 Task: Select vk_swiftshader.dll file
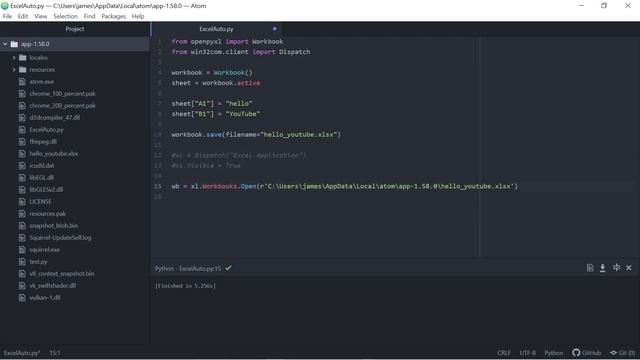pos(53,286)
